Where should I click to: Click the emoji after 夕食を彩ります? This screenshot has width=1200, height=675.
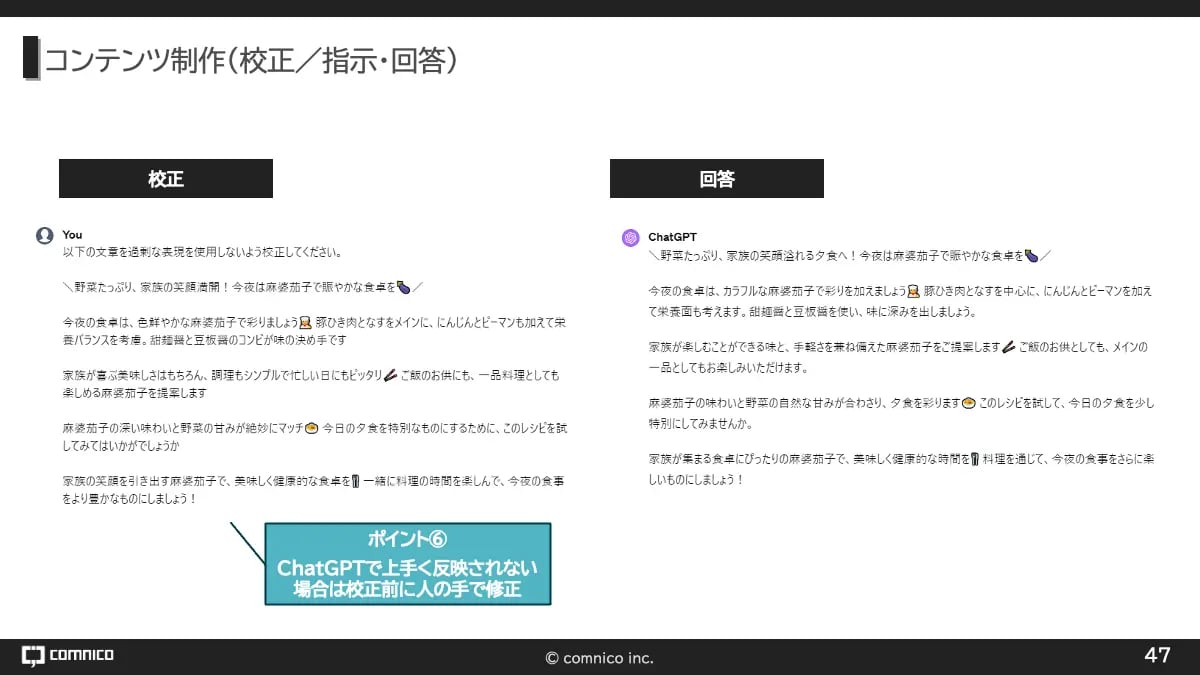point(968,404)
